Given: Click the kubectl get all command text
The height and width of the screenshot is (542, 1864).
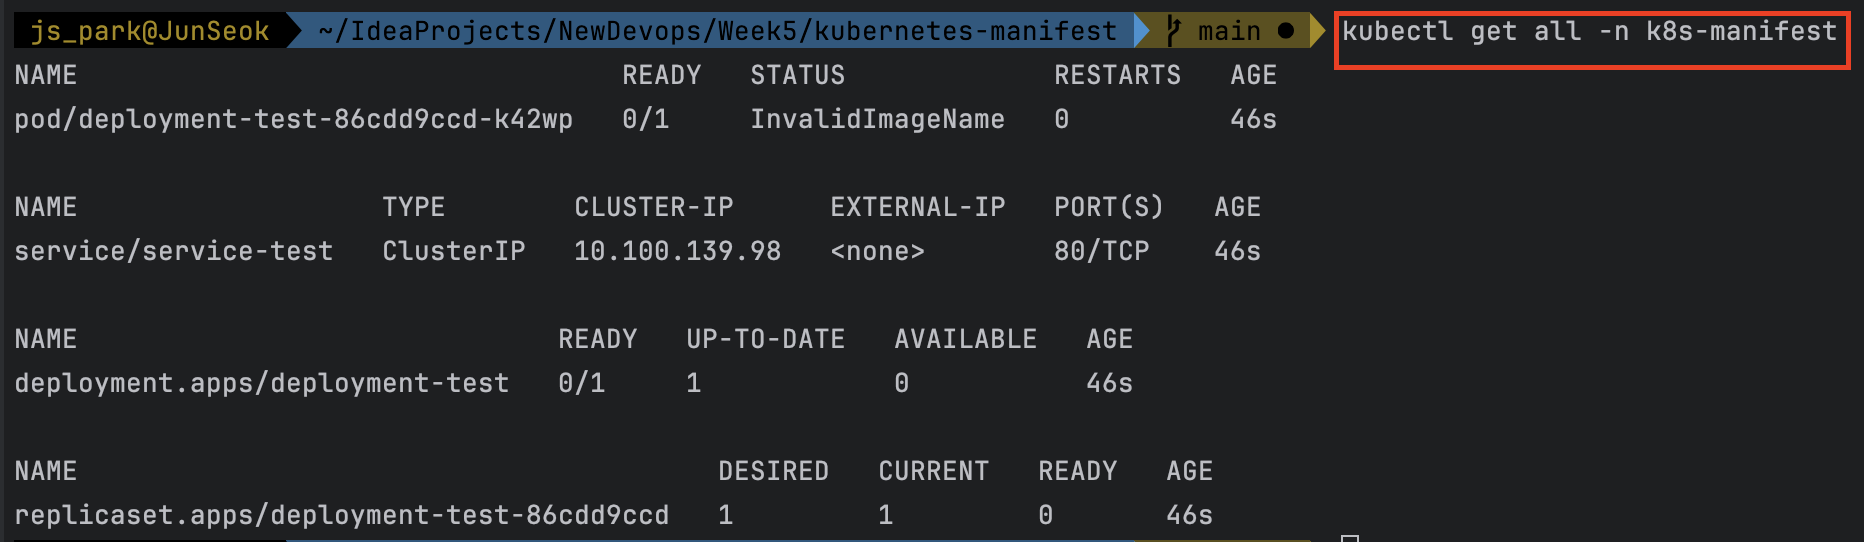Looking at the screenshot, I should 1590,32.
